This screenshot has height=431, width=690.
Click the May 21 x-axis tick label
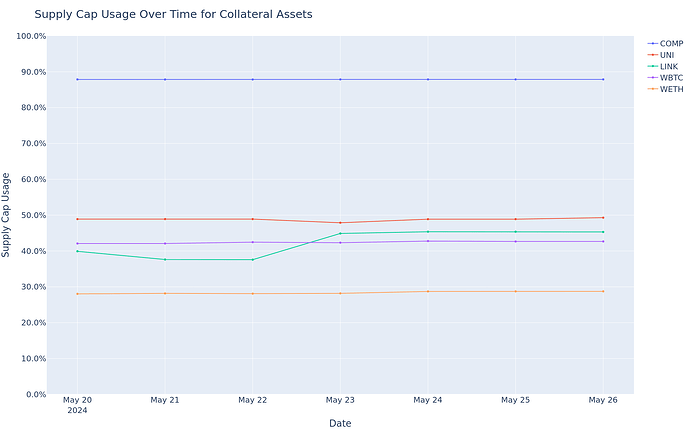point(165,400)
